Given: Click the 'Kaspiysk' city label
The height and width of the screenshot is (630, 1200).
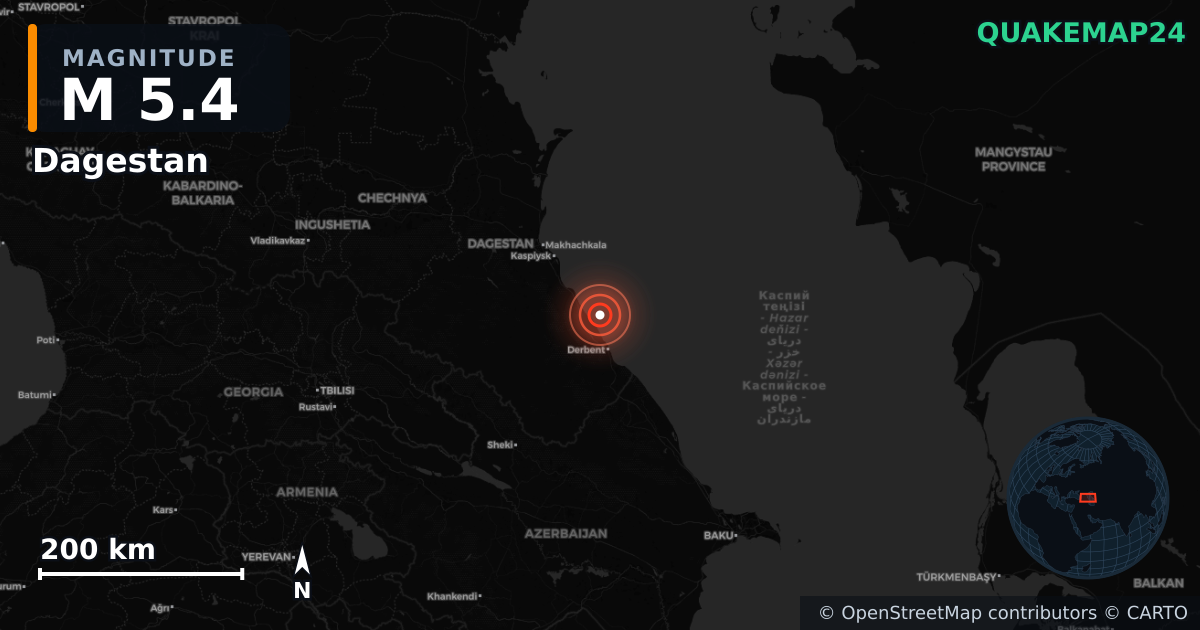Looking at the screenshot, I should tap(533, 256).
